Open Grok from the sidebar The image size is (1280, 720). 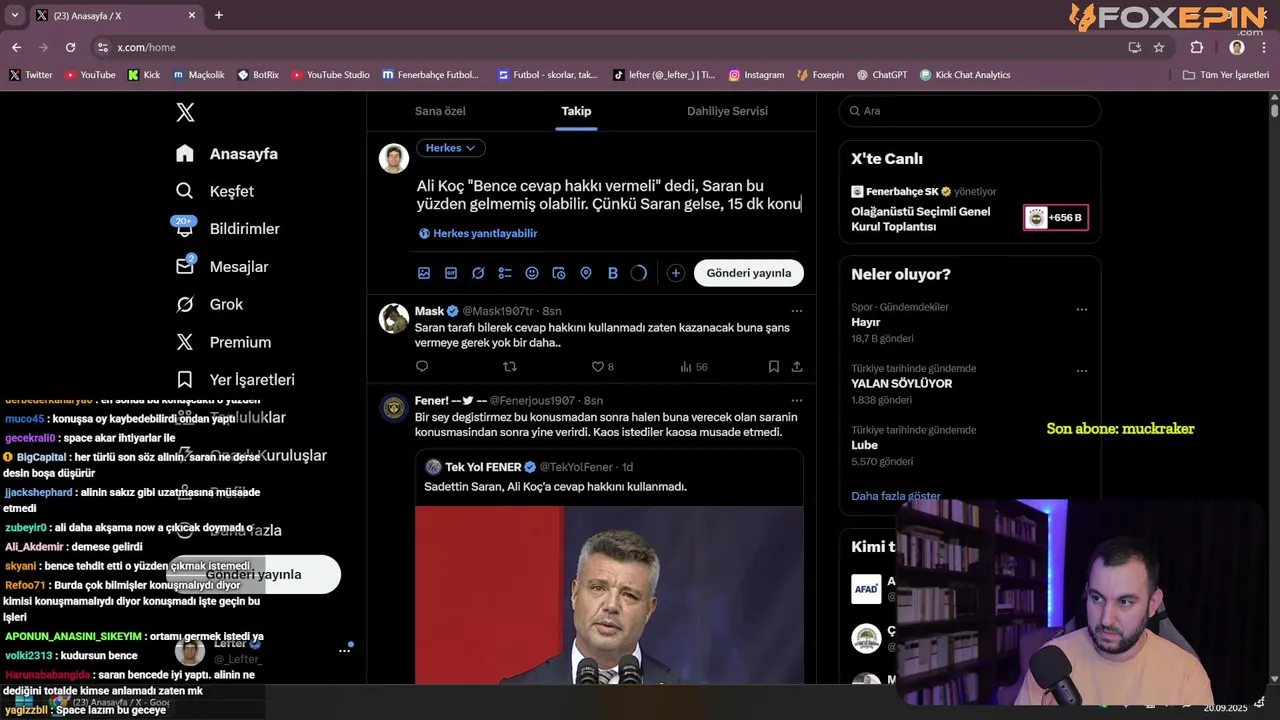(209, 304)
